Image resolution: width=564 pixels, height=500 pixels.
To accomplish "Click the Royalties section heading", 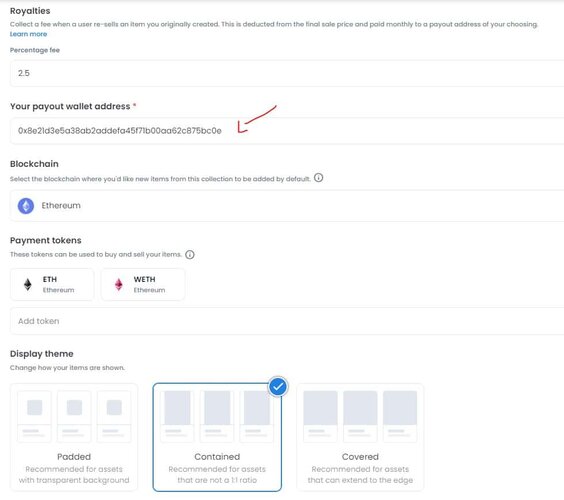I will pos(30,11).
